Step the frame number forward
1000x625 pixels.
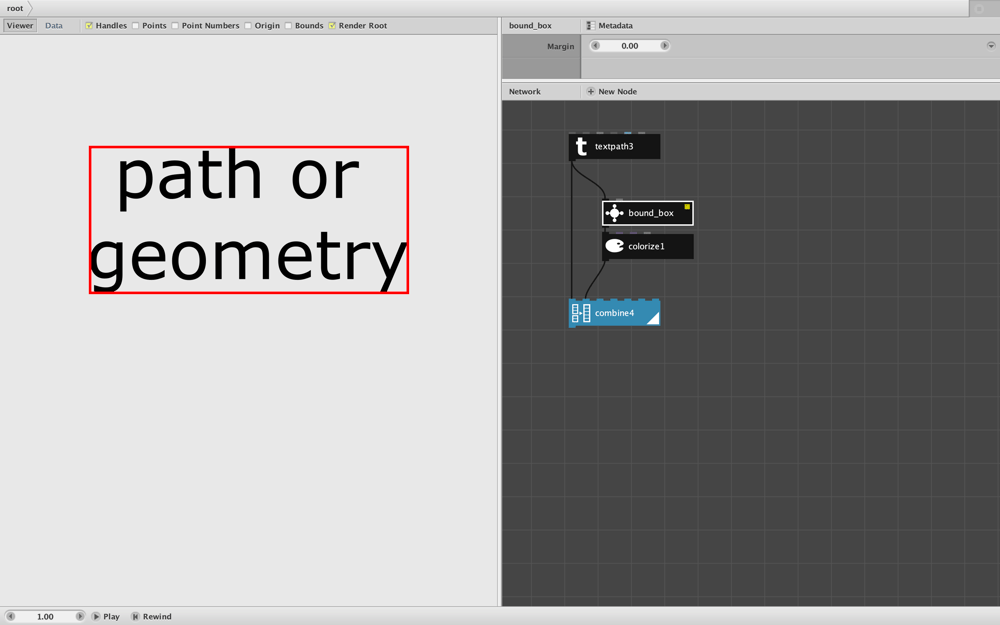(80, 617)
